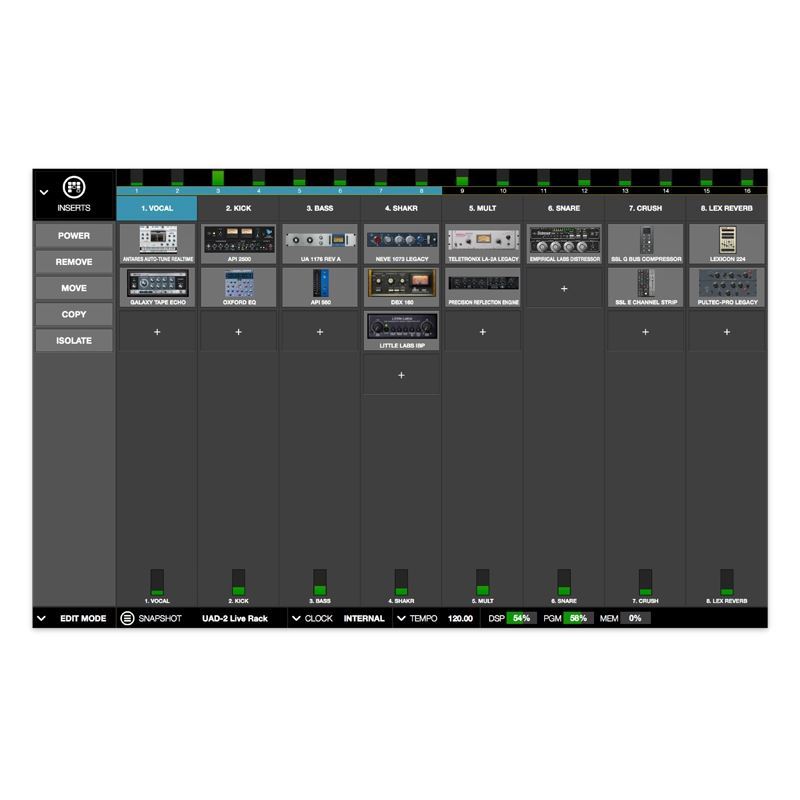Add a plugin to the Mult channel

click(x=483, y=332)
